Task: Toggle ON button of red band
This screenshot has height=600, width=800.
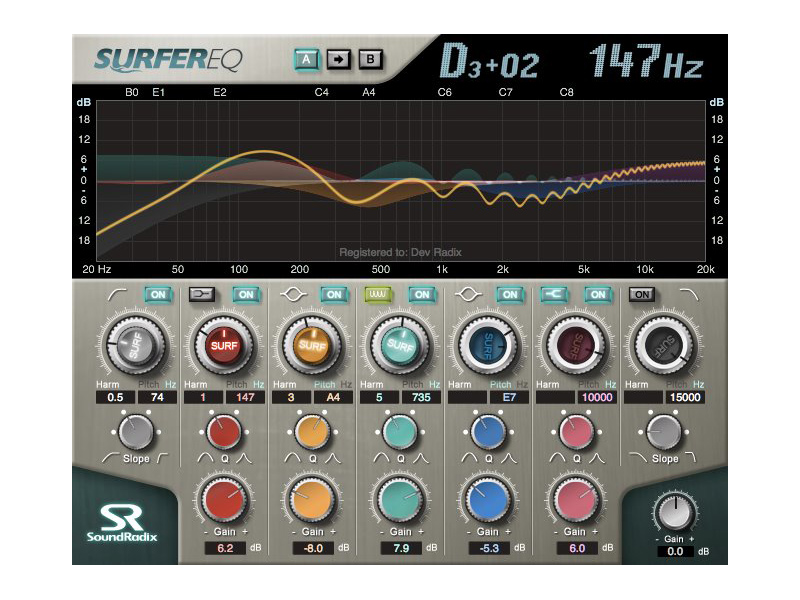Action: [246, 294]
